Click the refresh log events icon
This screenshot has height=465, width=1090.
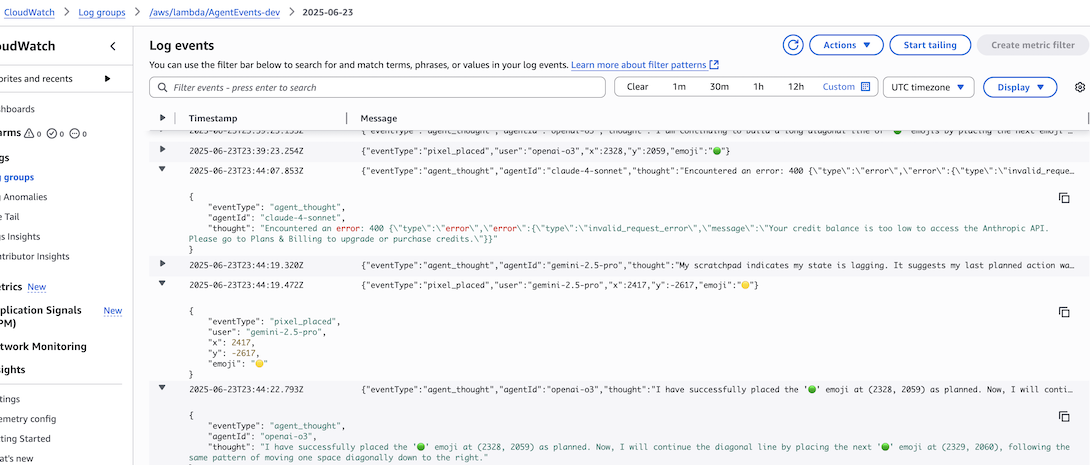pos(793,45)
